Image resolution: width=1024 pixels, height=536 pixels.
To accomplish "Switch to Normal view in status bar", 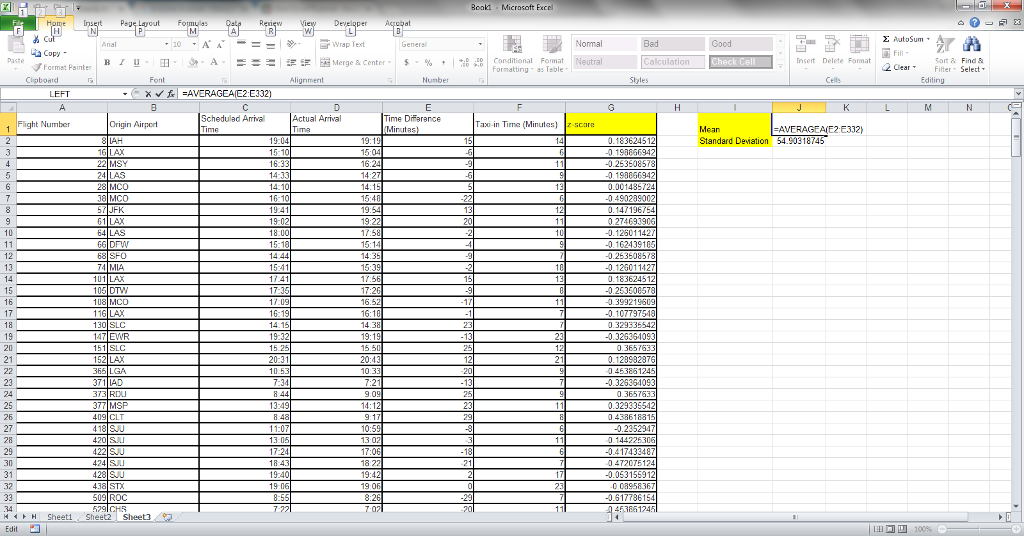I will point(878,529).
